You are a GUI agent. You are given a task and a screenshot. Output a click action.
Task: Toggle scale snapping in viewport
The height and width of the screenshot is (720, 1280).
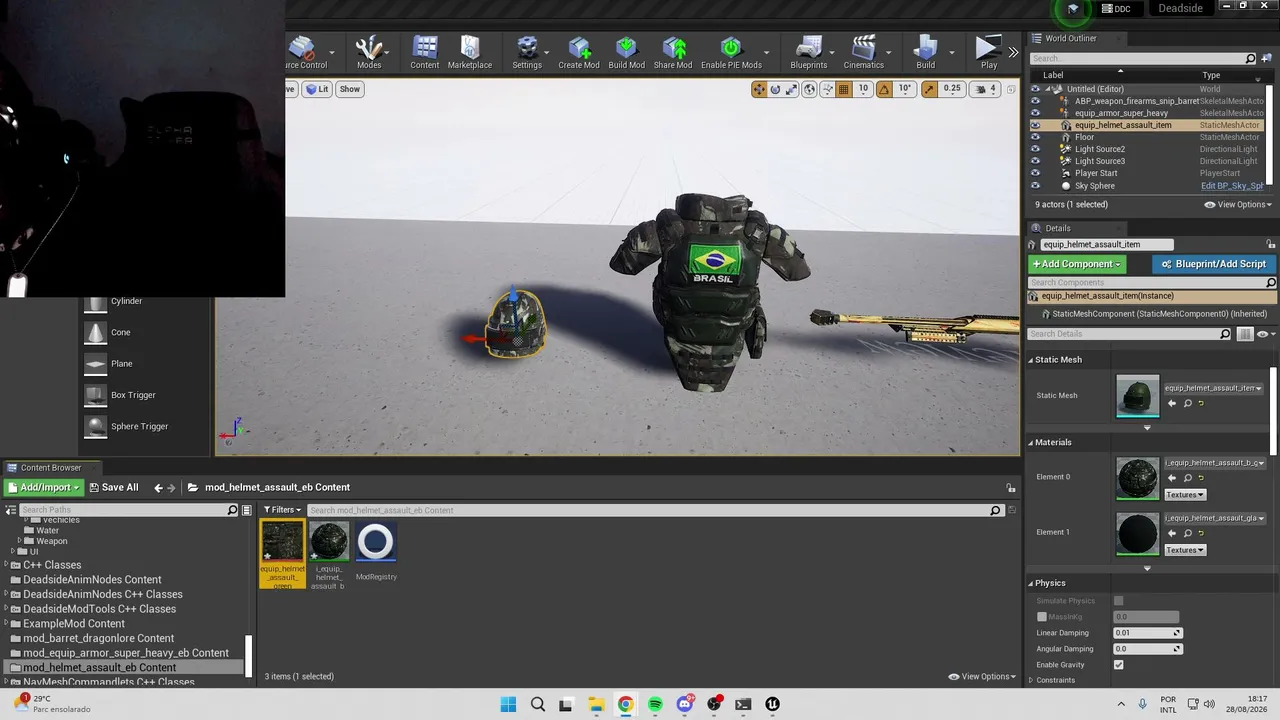929,89
